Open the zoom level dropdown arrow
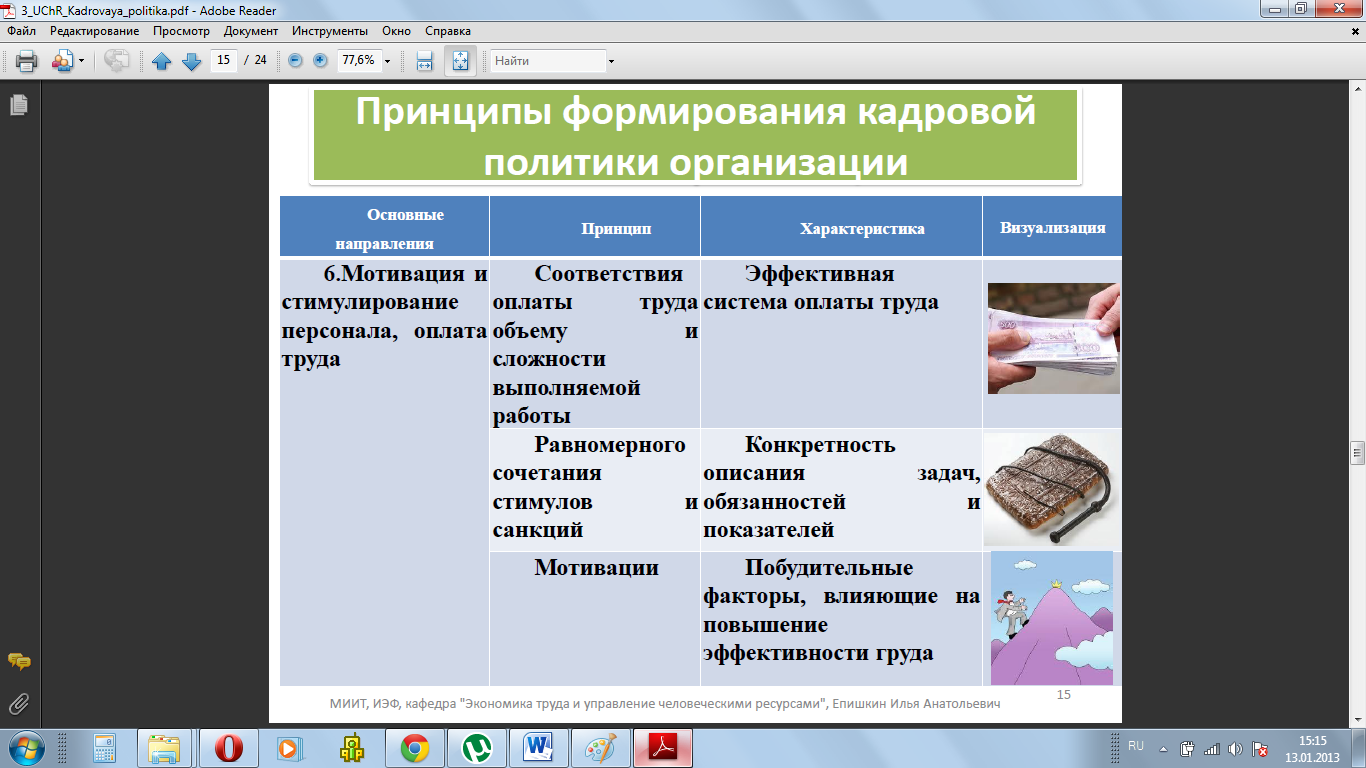1366x768 pixels. click(x=387, y=61)
